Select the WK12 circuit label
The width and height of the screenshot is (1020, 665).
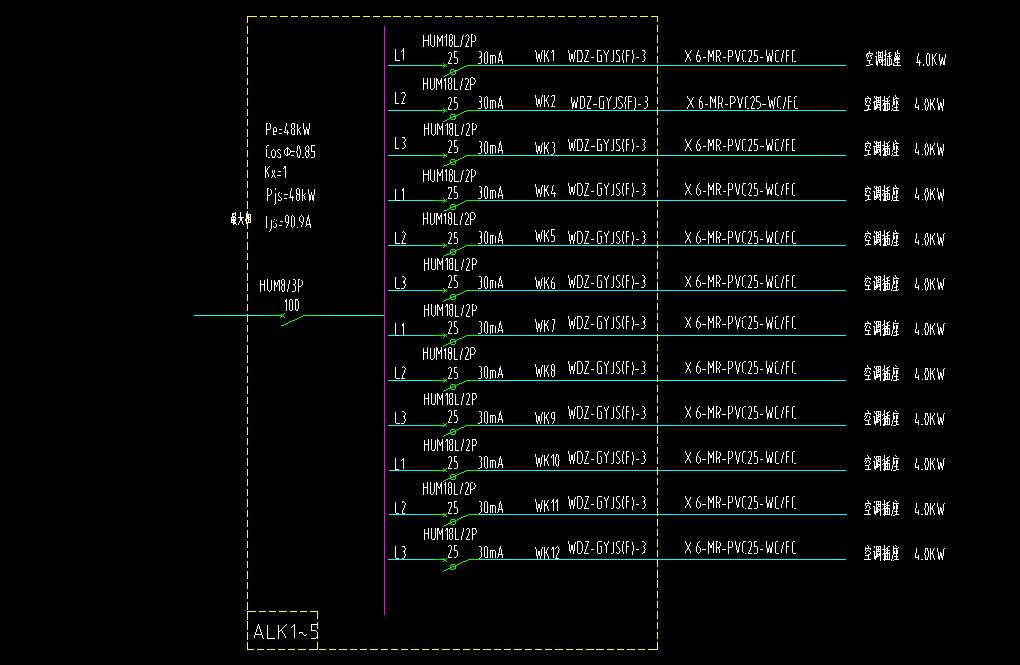[547, 553]
